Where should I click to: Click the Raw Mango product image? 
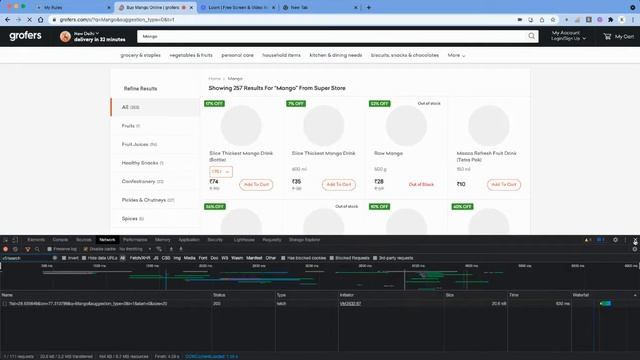coord(407,126)
